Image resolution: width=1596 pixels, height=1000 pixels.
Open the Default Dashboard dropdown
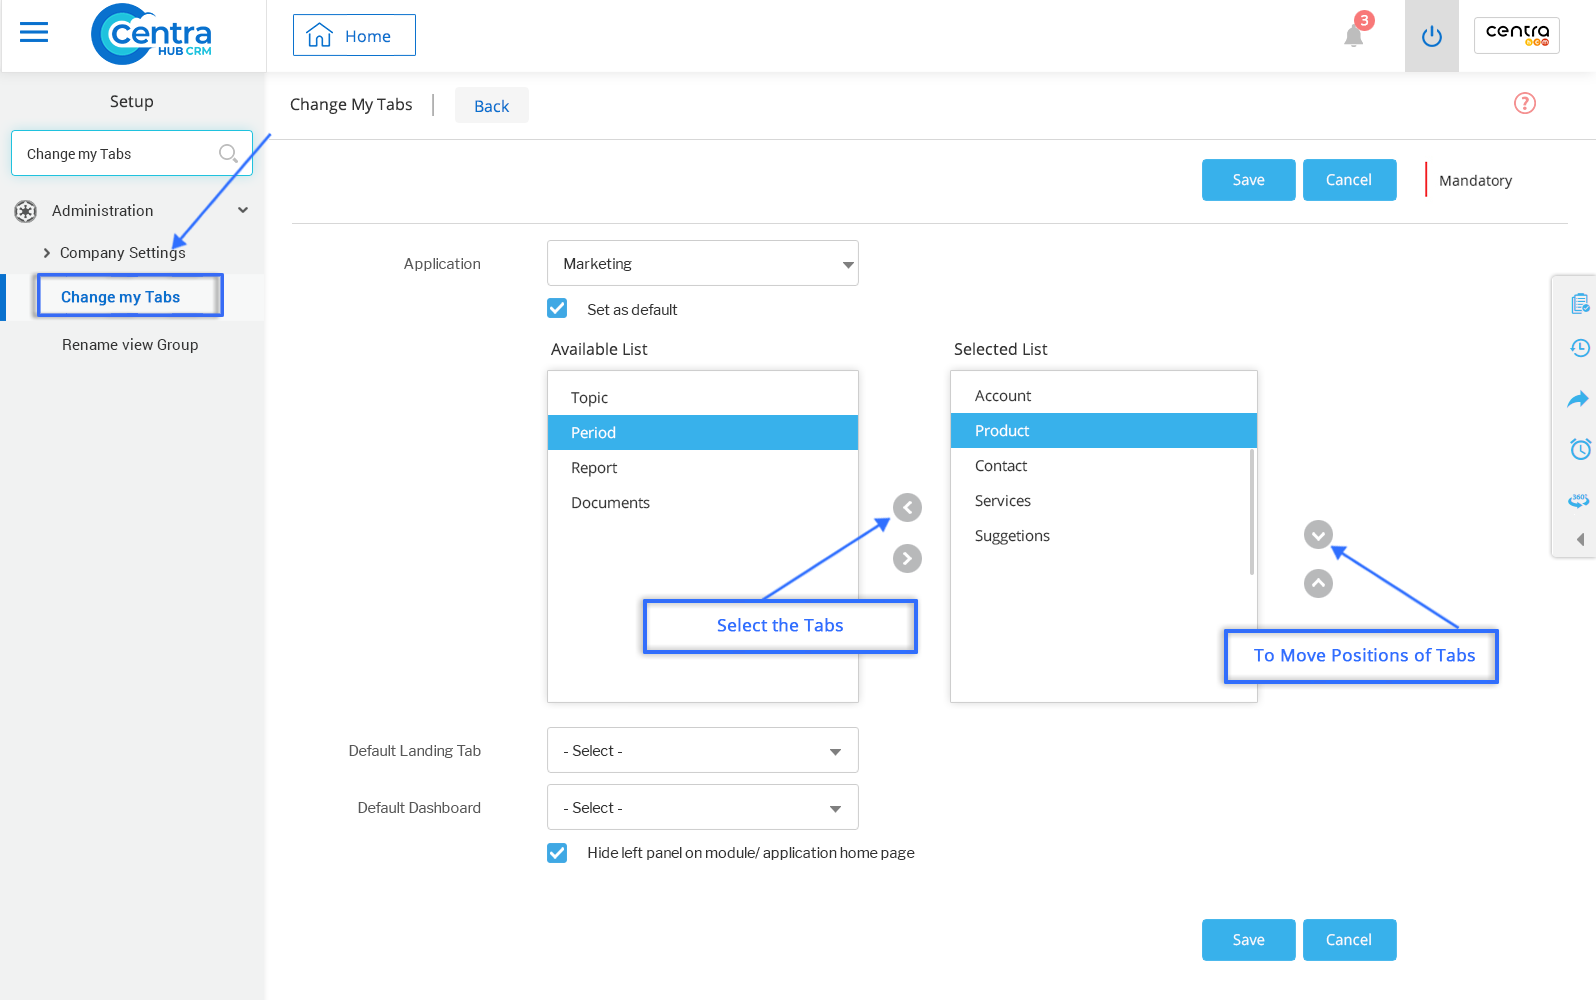703,807
